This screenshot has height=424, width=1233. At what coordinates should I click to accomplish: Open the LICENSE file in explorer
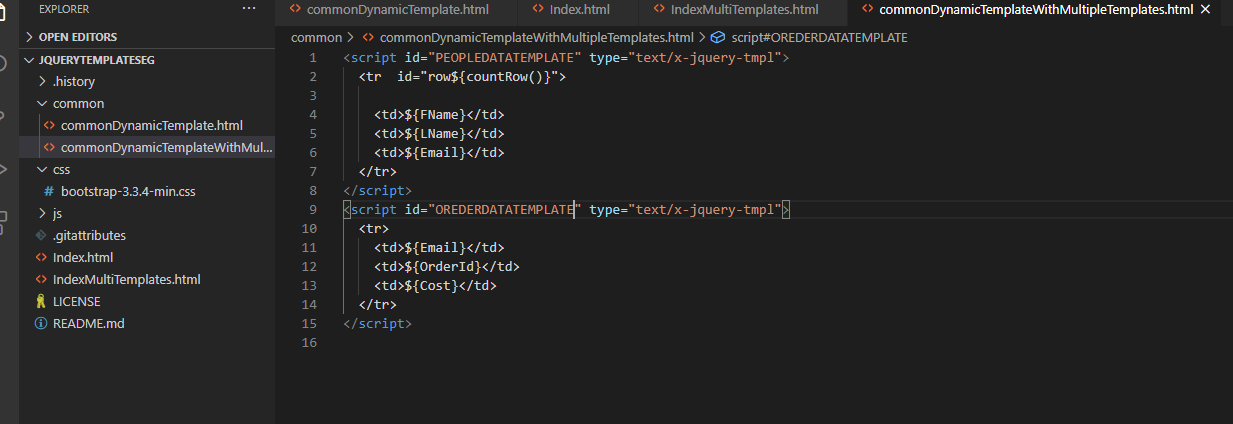[x=76, y=301]
